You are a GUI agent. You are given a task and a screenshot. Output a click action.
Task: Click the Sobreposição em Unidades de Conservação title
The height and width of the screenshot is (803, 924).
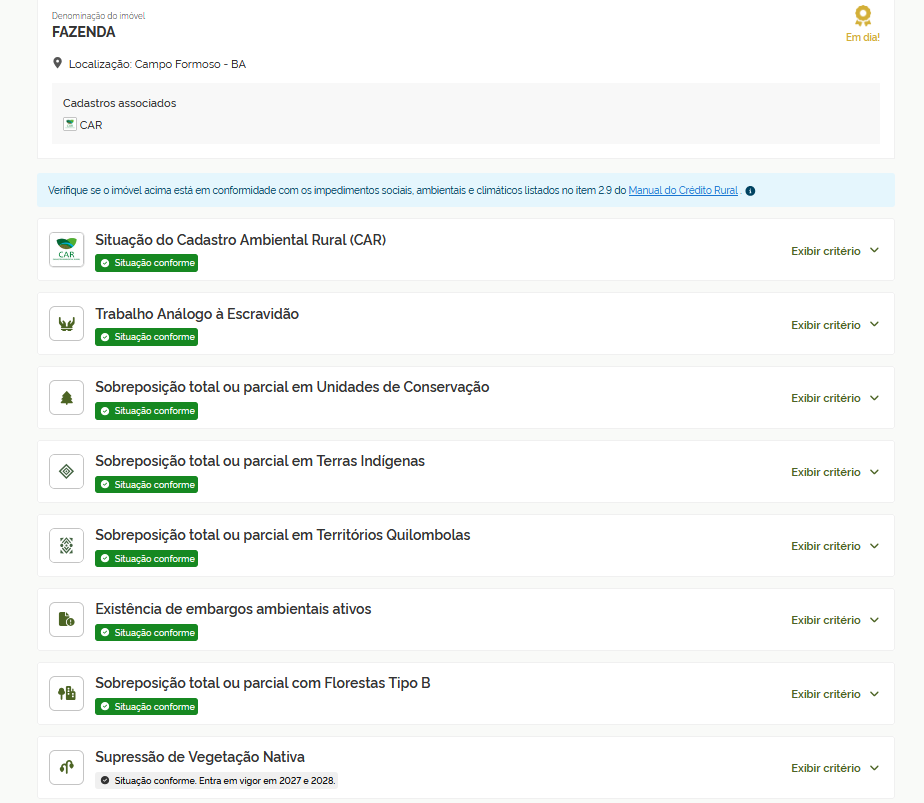[x=292, y=387]
